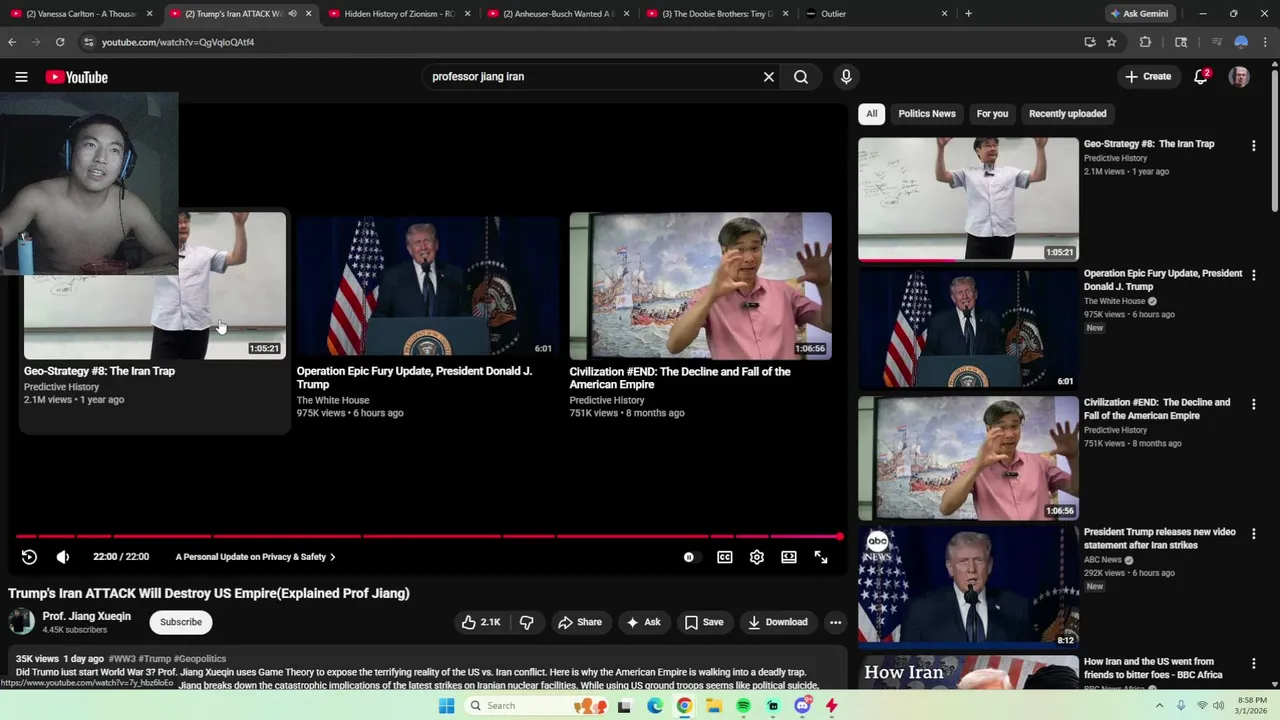Switch to the 'Outlier' browser tab
The image size is (1280, 720).
(876, 14)
